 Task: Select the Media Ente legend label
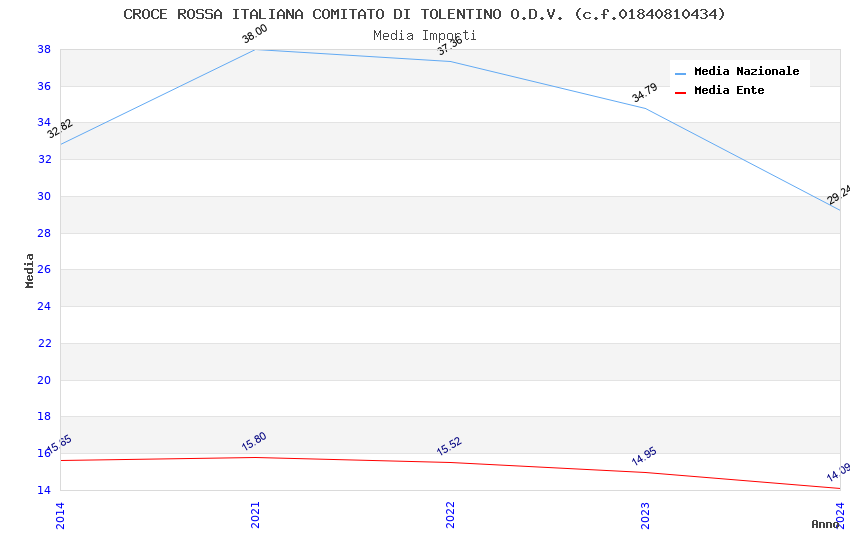click(729, 90)
